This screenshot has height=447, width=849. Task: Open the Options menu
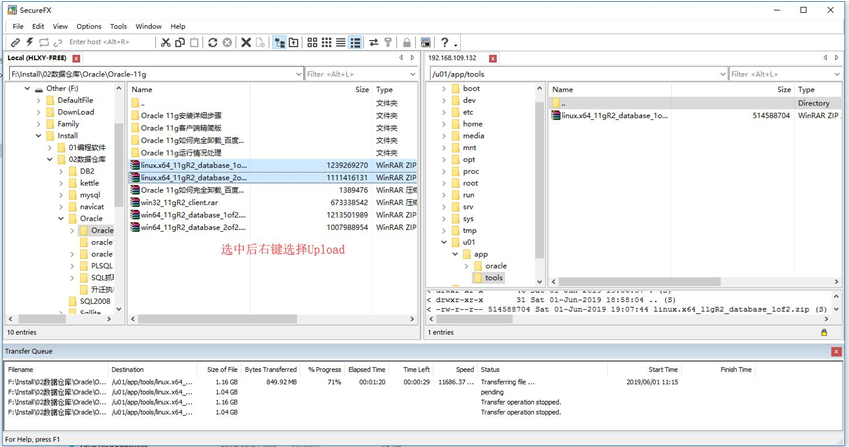coord(89,26)
